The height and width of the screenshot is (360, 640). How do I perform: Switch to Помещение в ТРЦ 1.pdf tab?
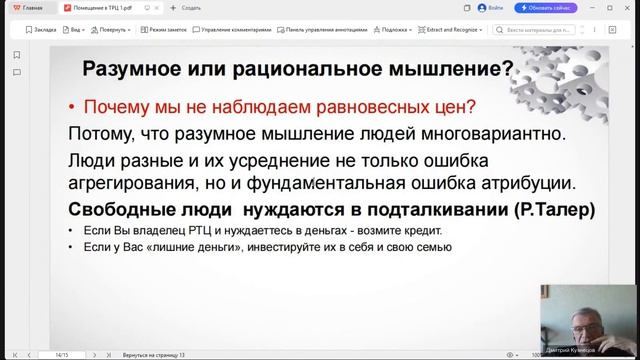pos(103,8)
